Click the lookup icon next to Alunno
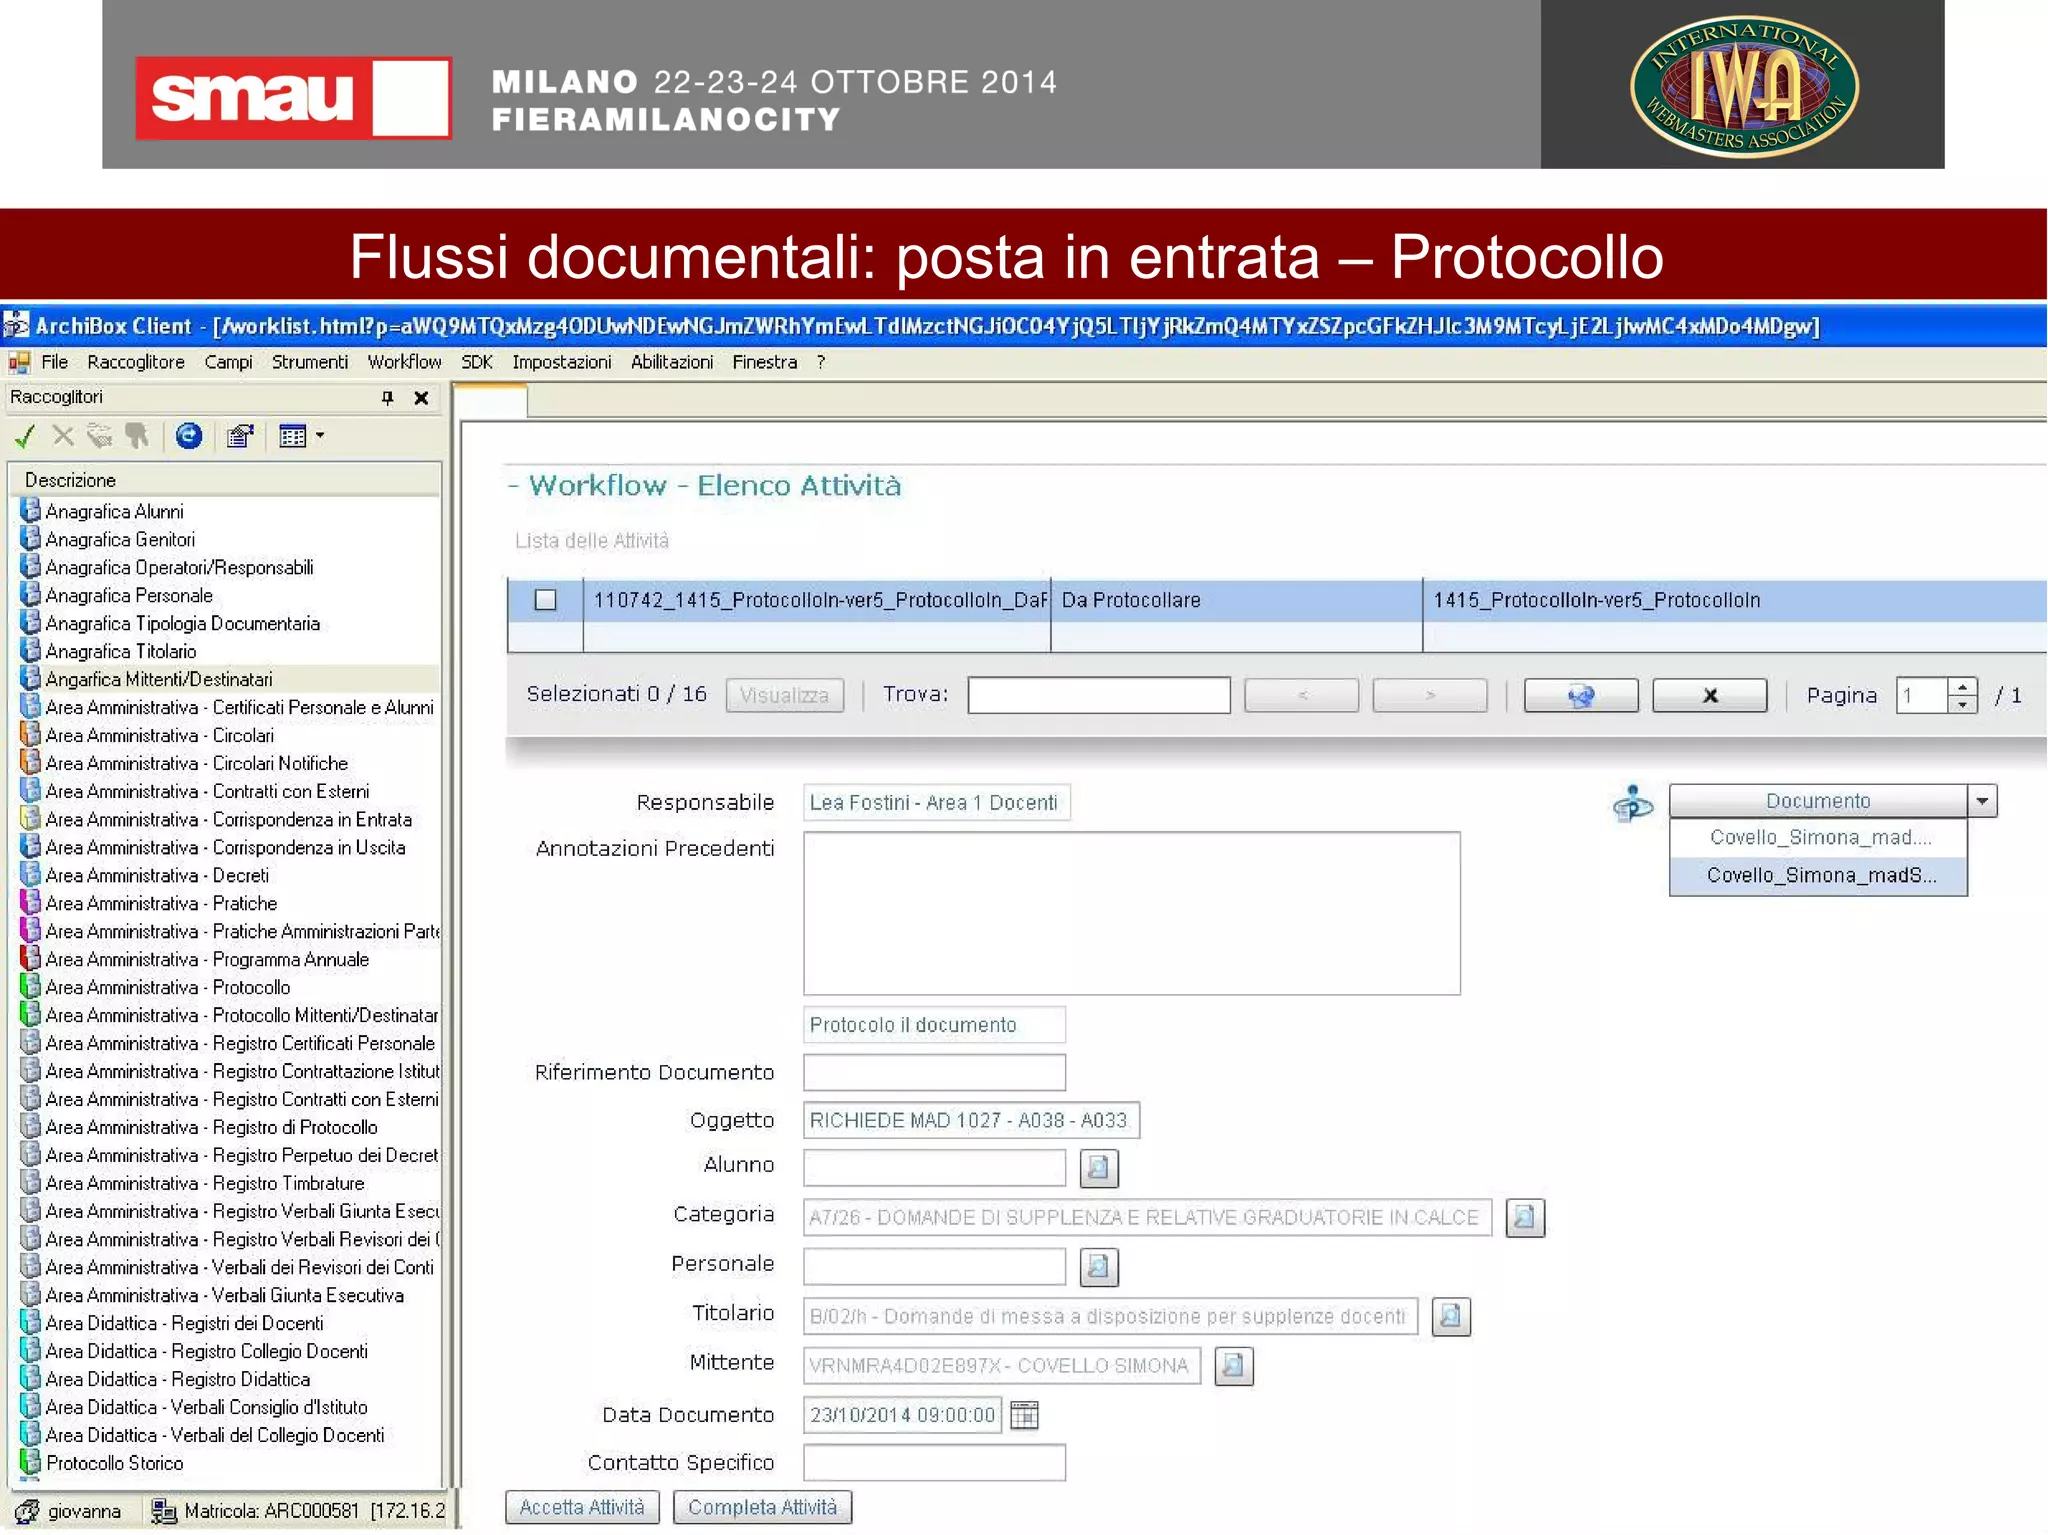The width and height of the screenshot is (2048, 1535). (x=1098, y=1168)
